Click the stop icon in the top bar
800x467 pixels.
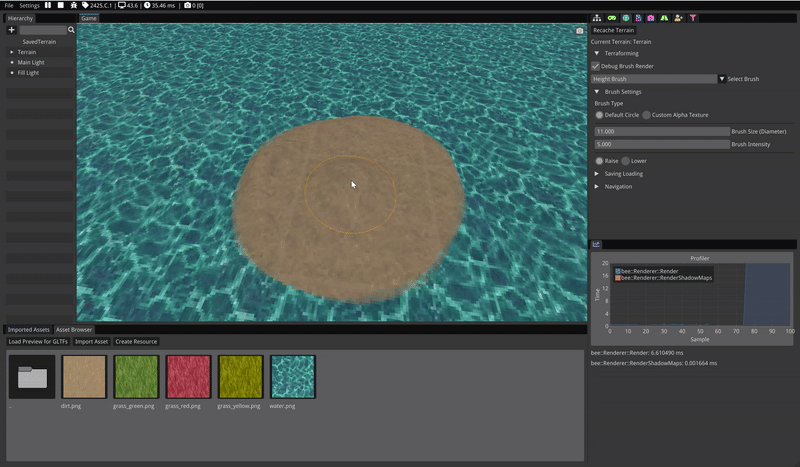coord(60,6)
